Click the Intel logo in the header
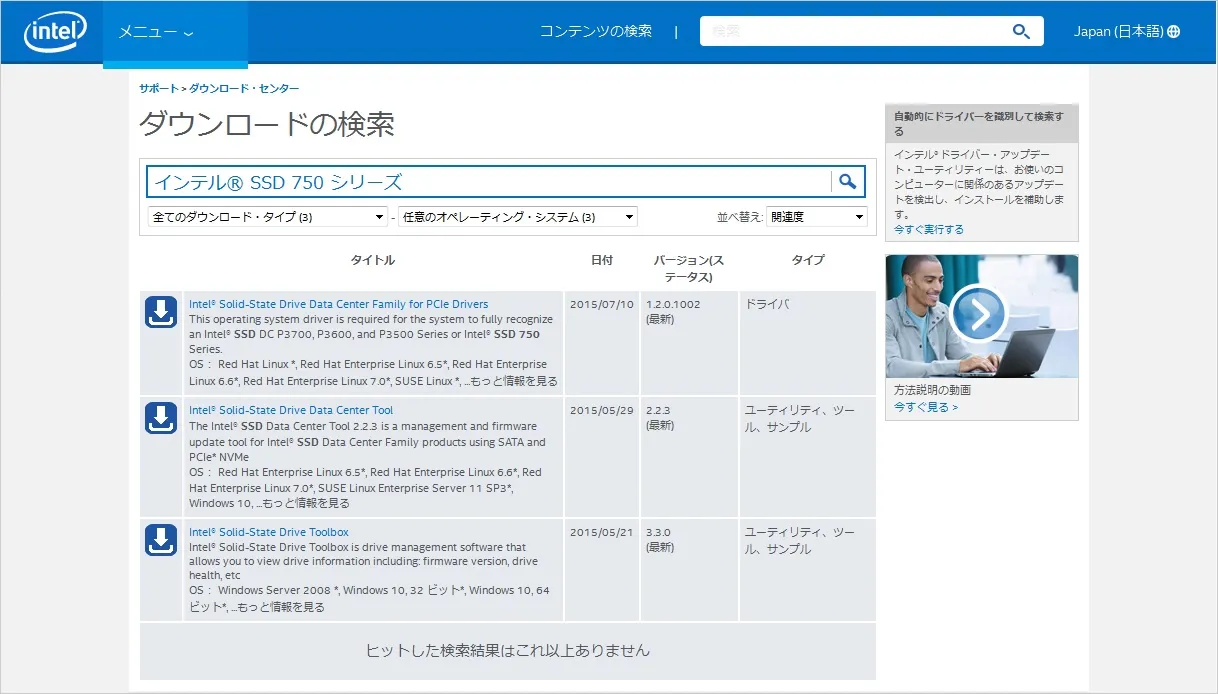Screen dimensions: 1218x694 56,32
